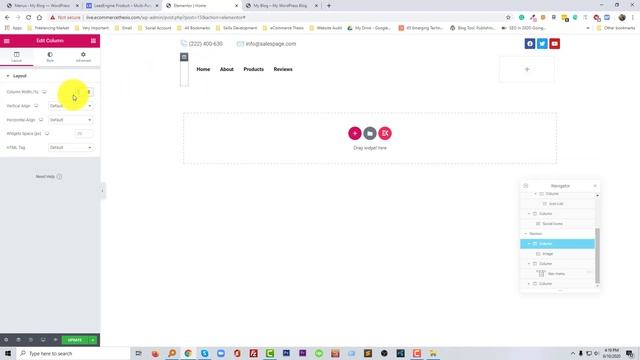The height and width of the screenshot is (360, 640).
Task: Select Nav Menu item in Navigator
Action: tap(556, 274)
